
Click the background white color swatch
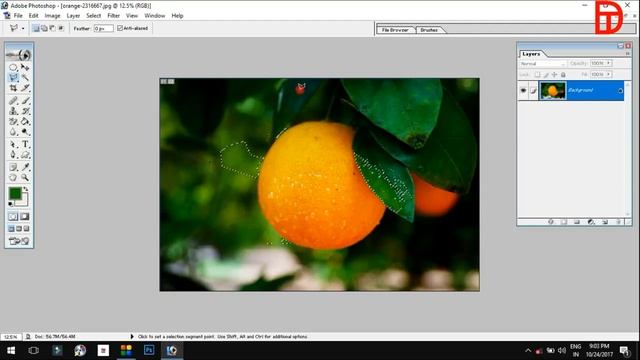point(23,201)
